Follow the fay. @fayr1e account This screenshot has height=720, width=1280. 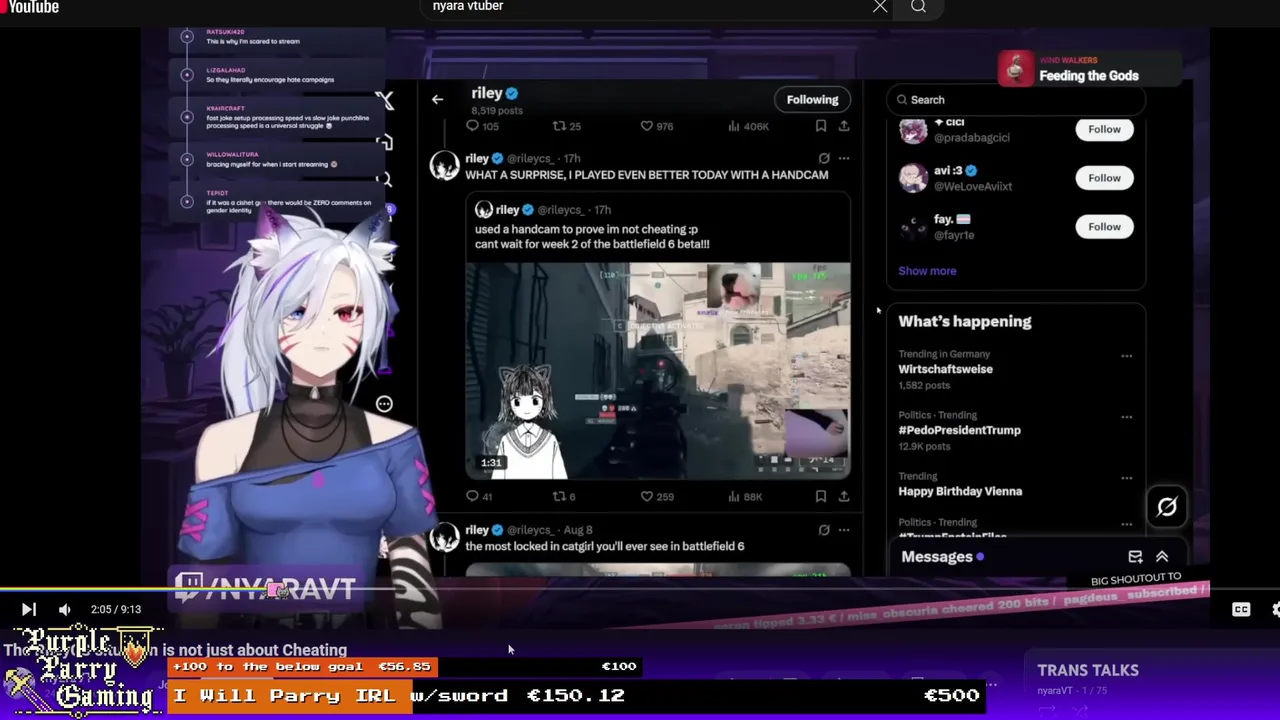pos(1104,227)
